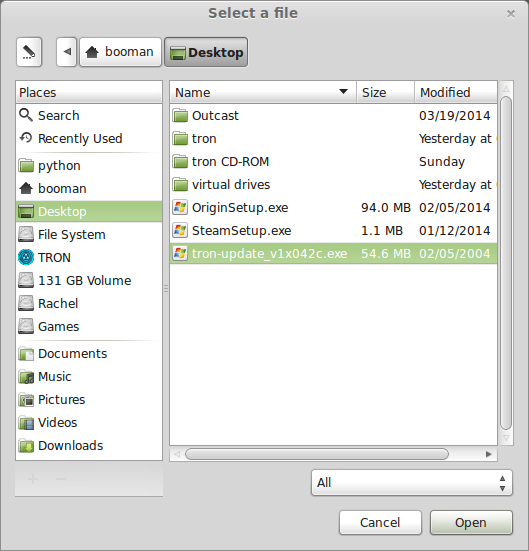The width and height of the screenshot is (529, 551).
Task: Click the Cancel button
Action: (380, 523)
